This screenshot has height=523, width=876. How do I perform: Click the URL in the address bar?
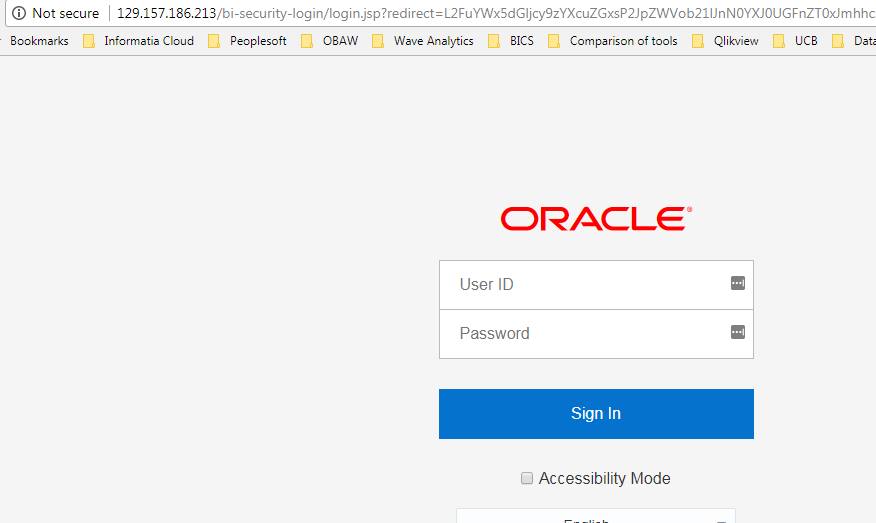[490, 13]
